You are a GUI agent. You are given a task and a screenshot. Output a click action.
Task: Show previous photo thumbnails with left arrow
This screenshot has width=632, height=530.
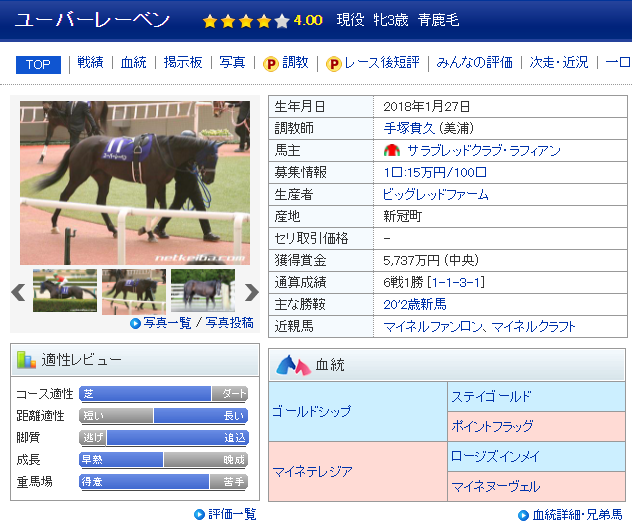click(18, 292)
